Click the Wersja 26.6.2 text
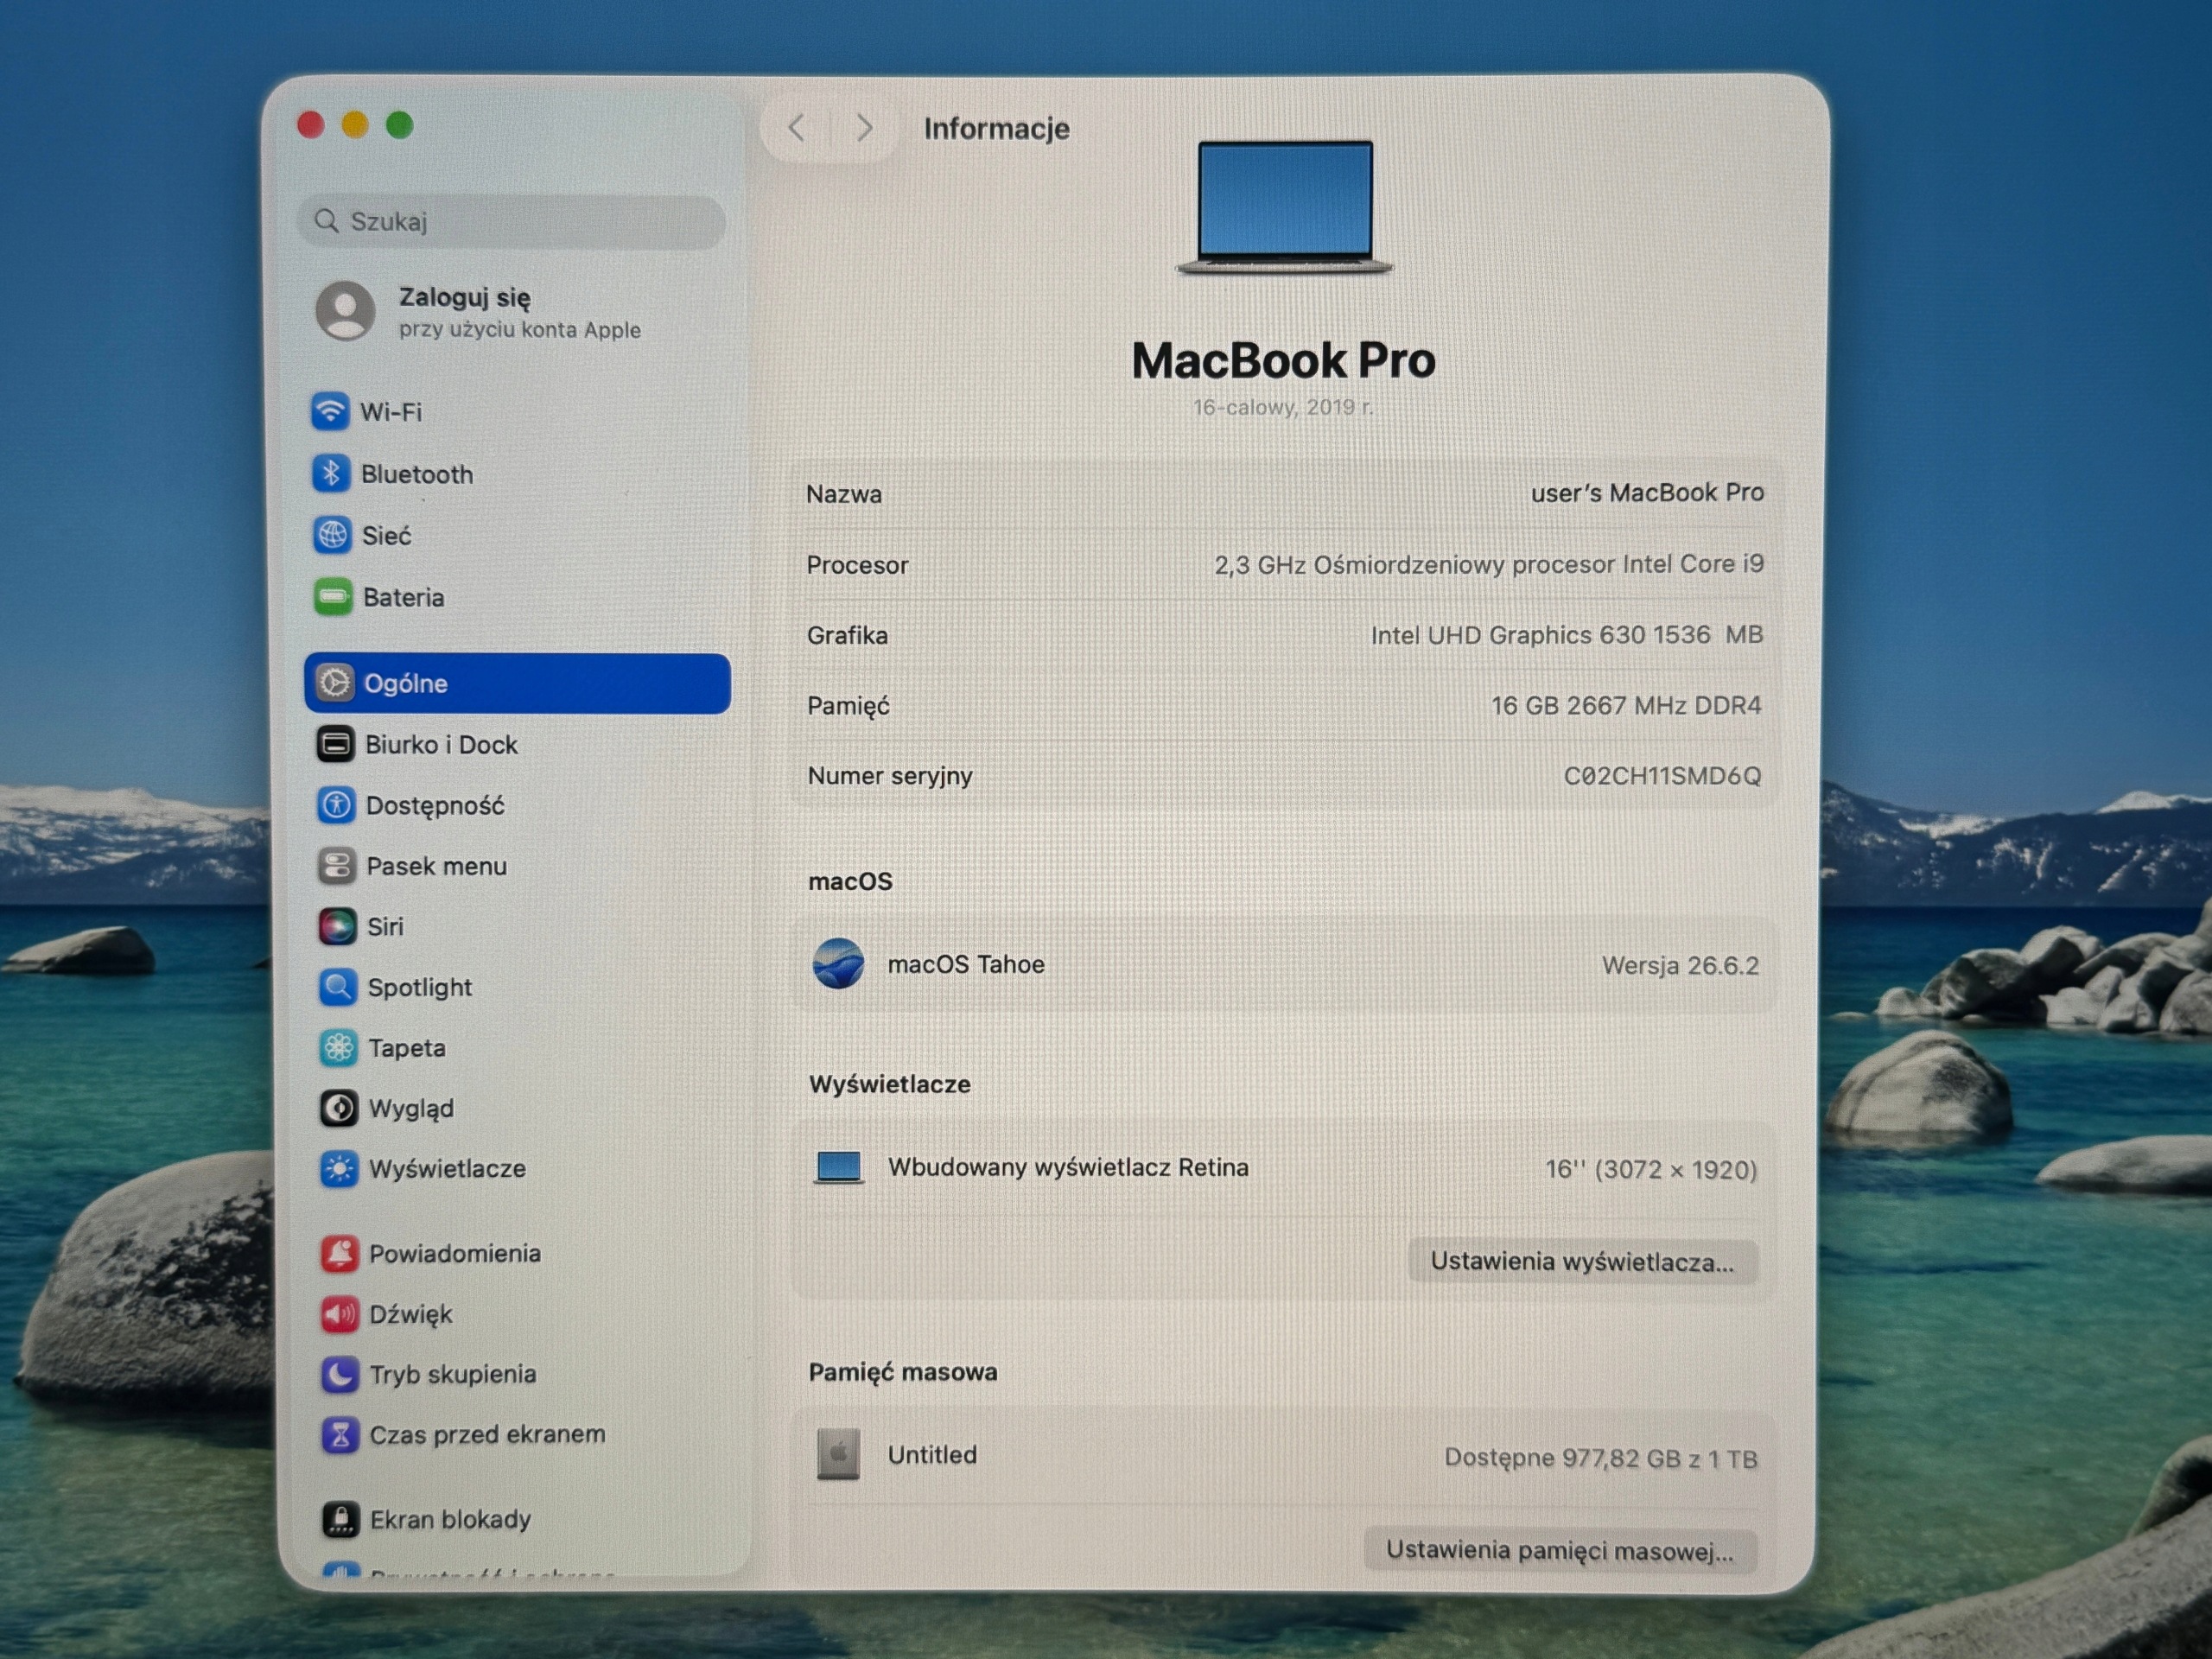 (1680, 965)
